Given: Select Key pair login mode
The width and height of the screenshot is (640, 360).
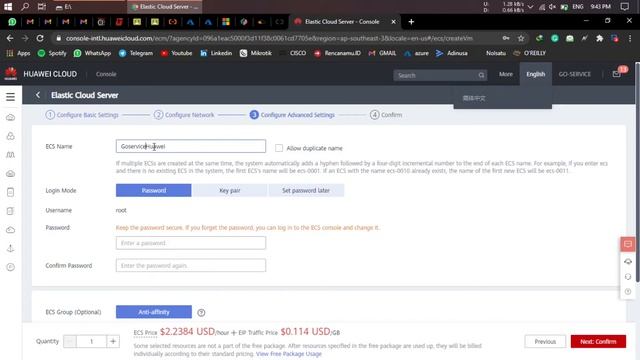Looking at the screenshot, I should click(230, 190).
